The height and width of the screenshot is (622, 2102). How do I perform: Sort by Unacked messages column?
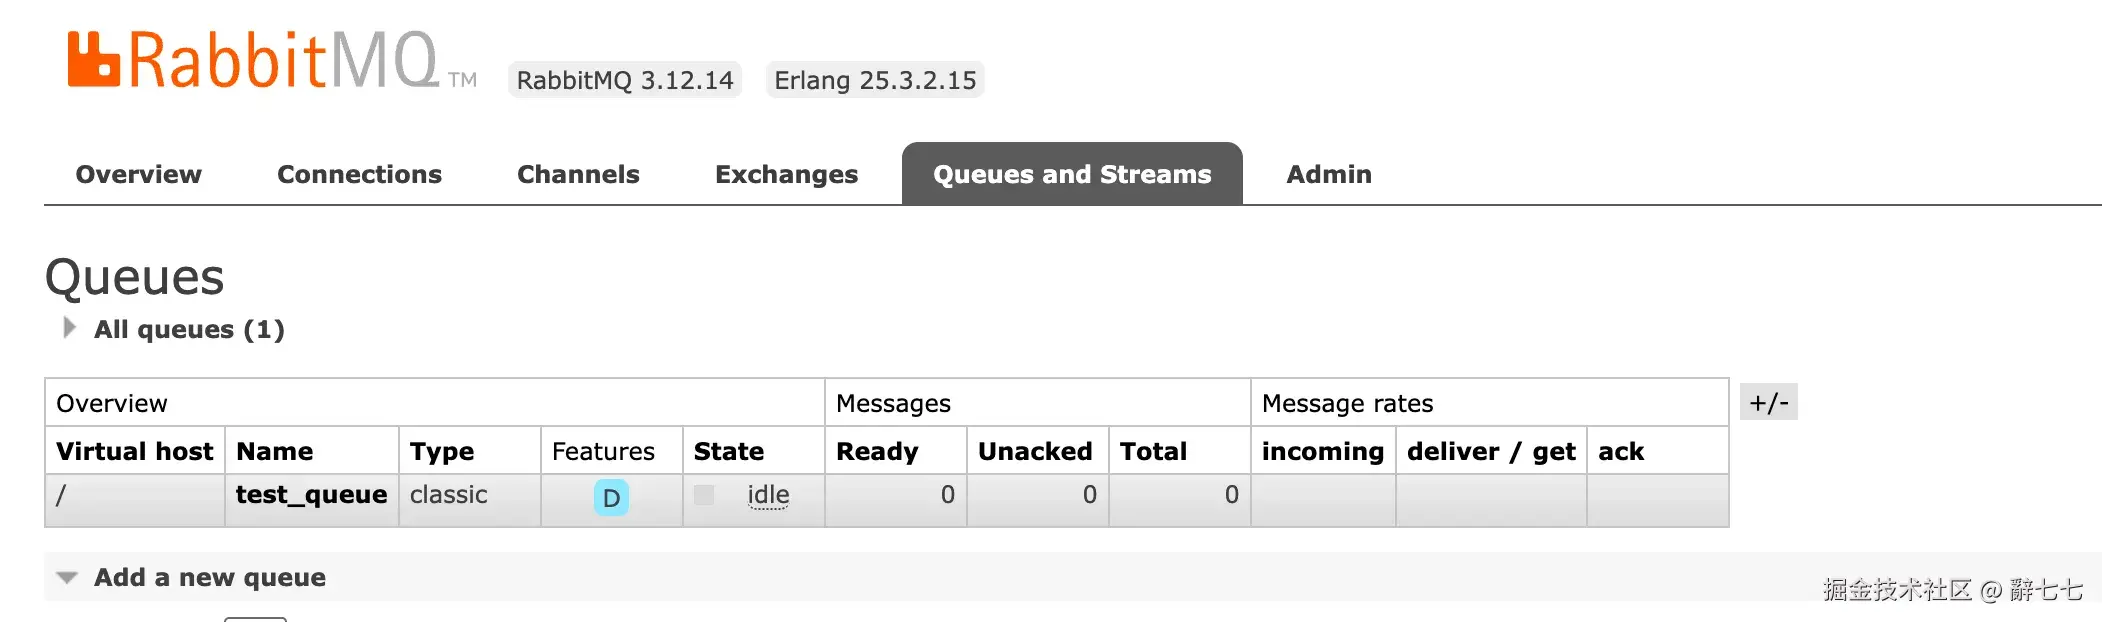point(1034,451)
